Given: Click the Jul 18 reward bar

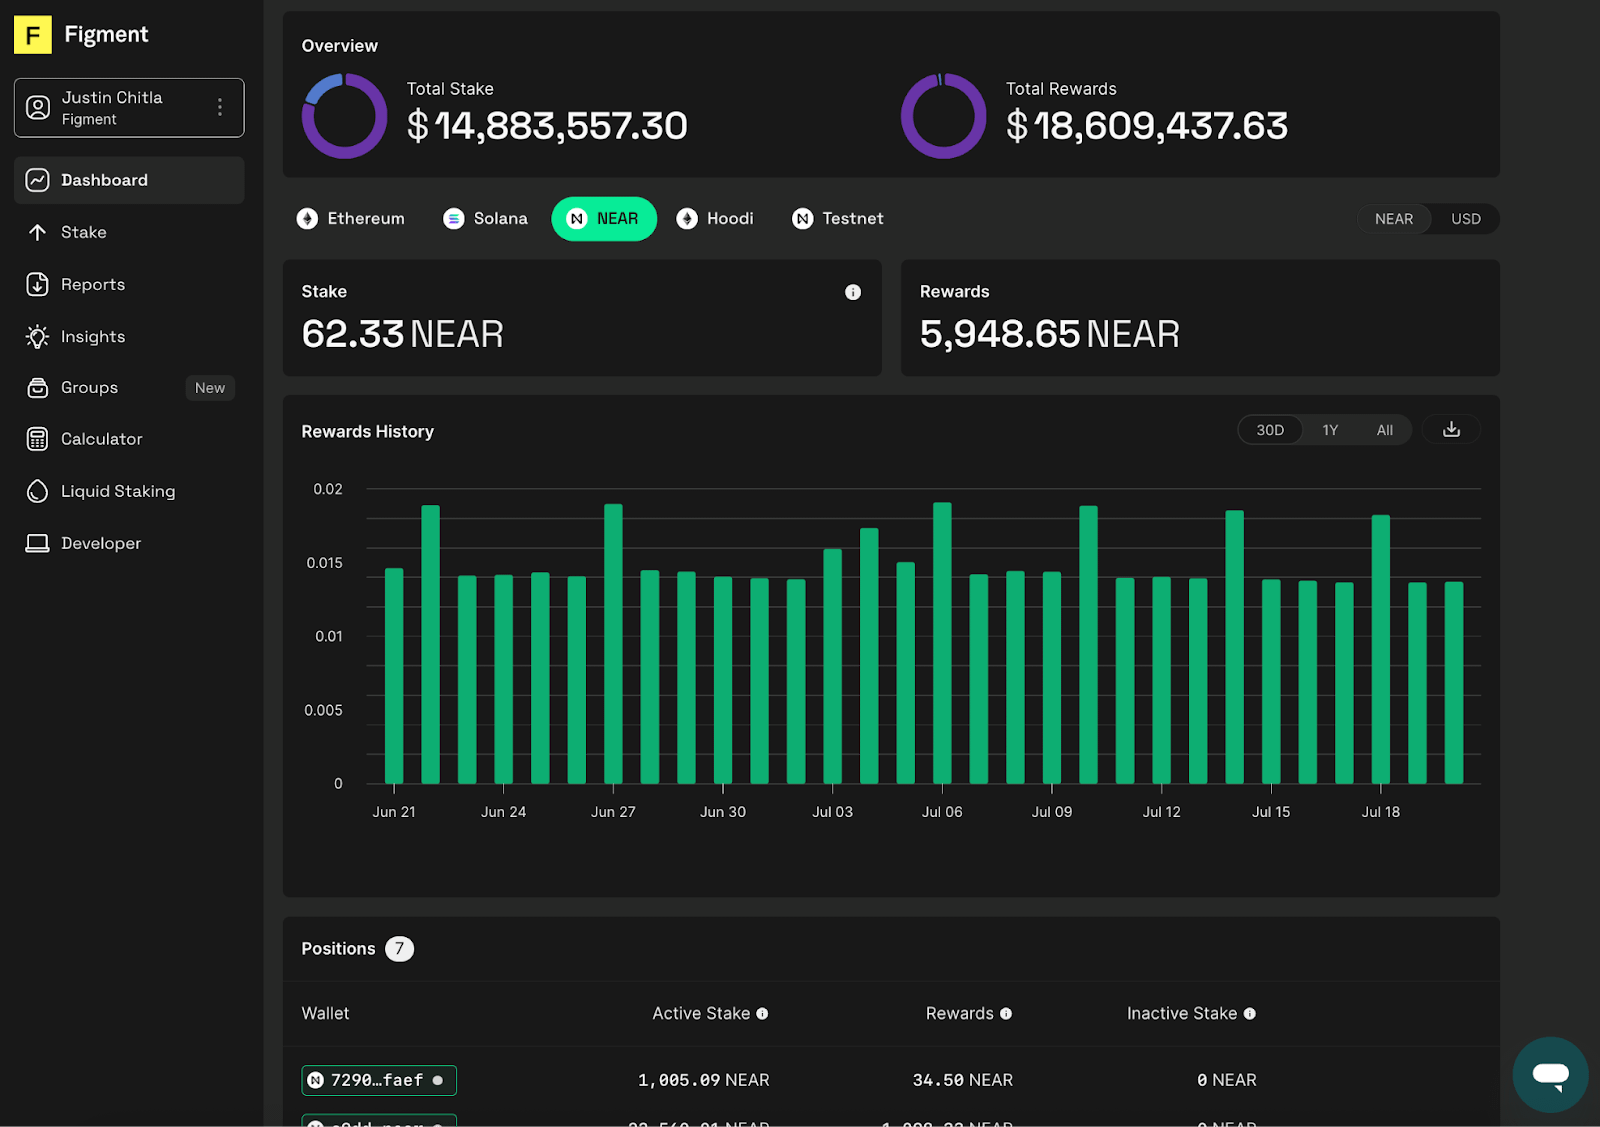Looking at the screenshot, I should (1381, 649).
